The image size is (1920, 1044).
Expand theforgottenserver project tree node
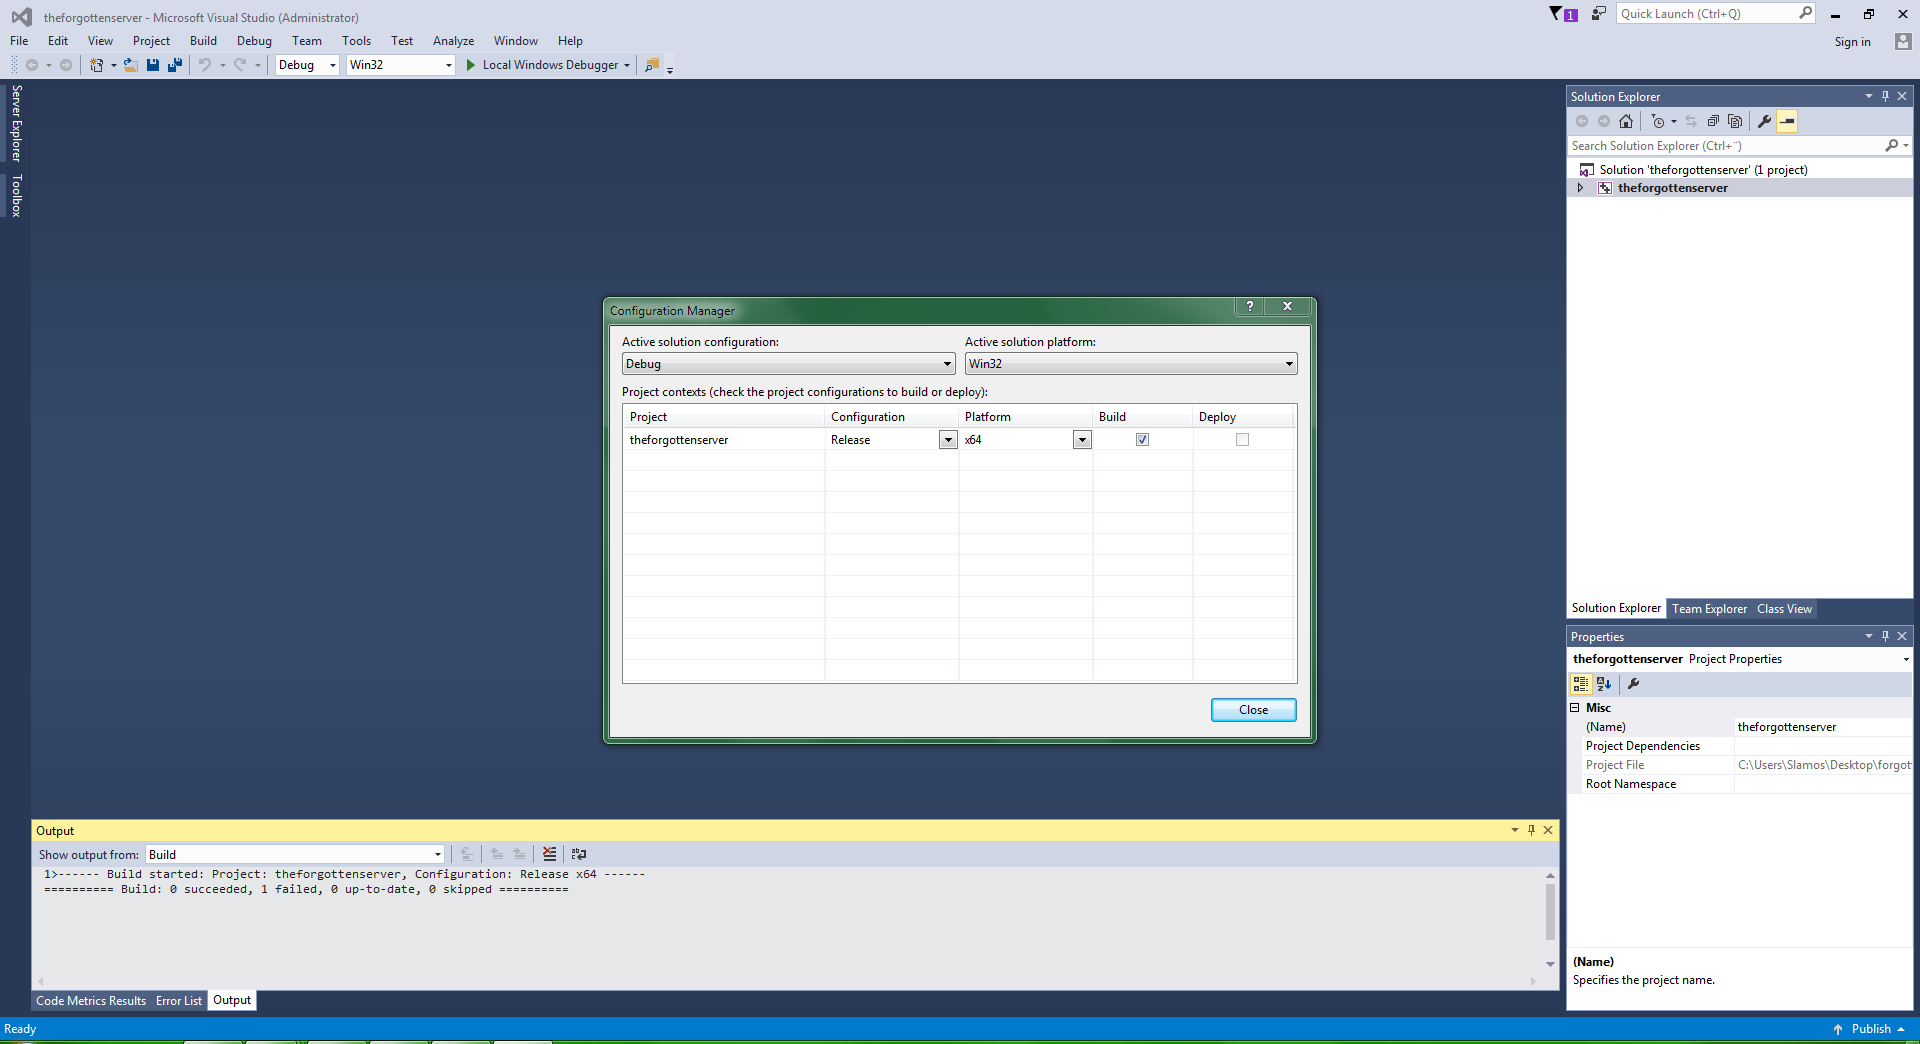1580,188
